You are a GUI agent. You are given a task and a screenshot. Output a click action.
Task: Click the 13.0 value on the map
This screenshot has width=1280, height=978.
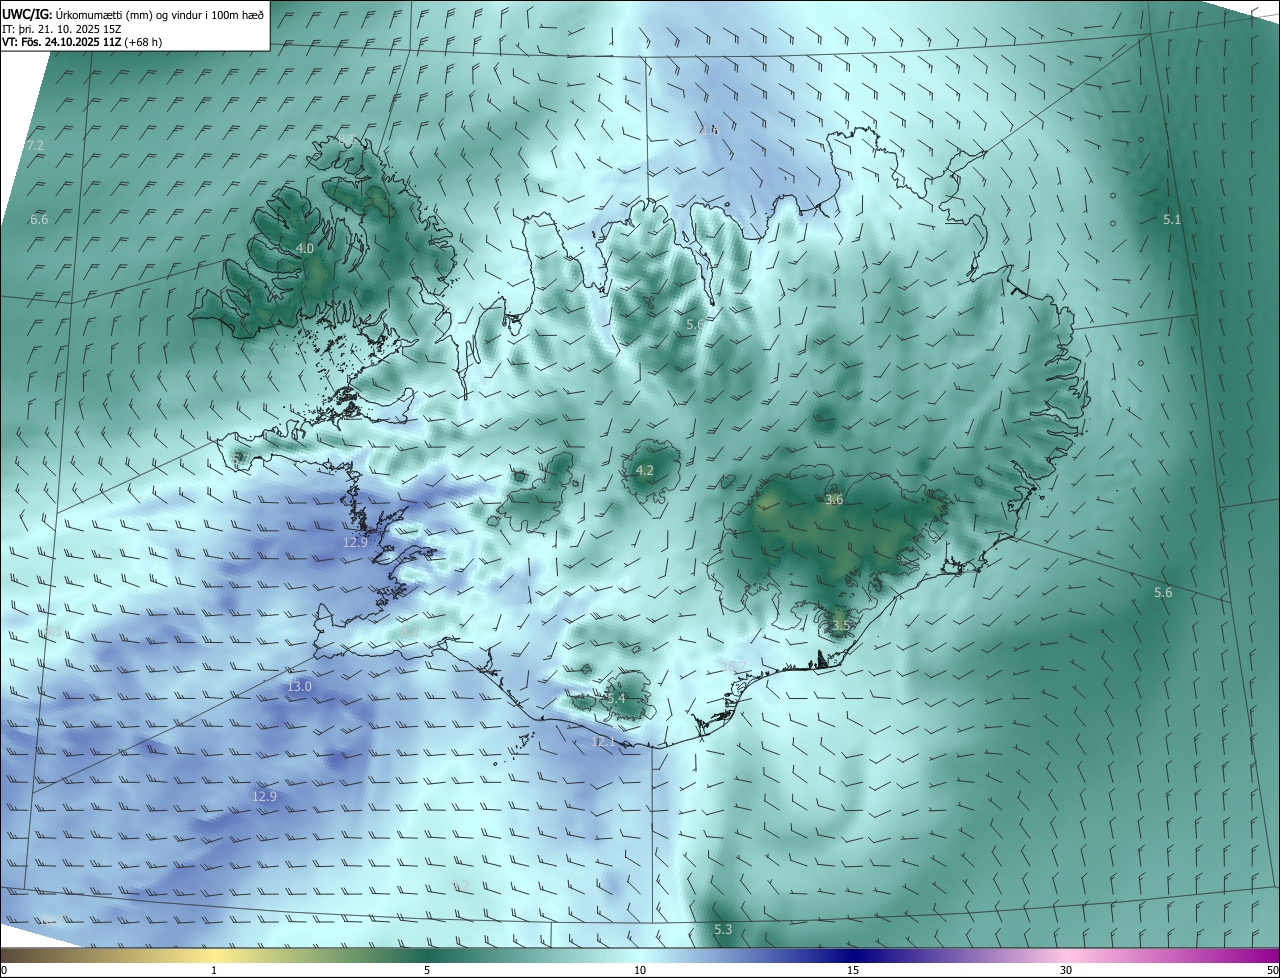(x=300, y=687)
